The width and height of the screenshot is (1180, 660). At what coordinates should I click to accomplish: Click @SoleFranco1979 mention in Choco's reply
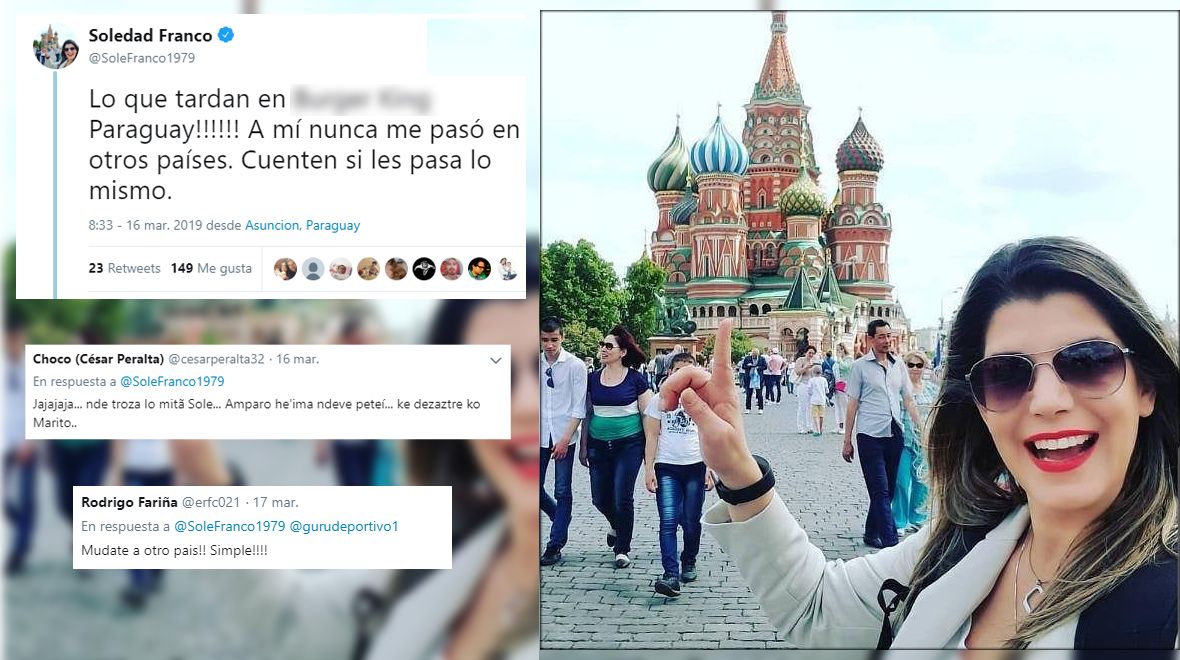click(x=172, y=382)
